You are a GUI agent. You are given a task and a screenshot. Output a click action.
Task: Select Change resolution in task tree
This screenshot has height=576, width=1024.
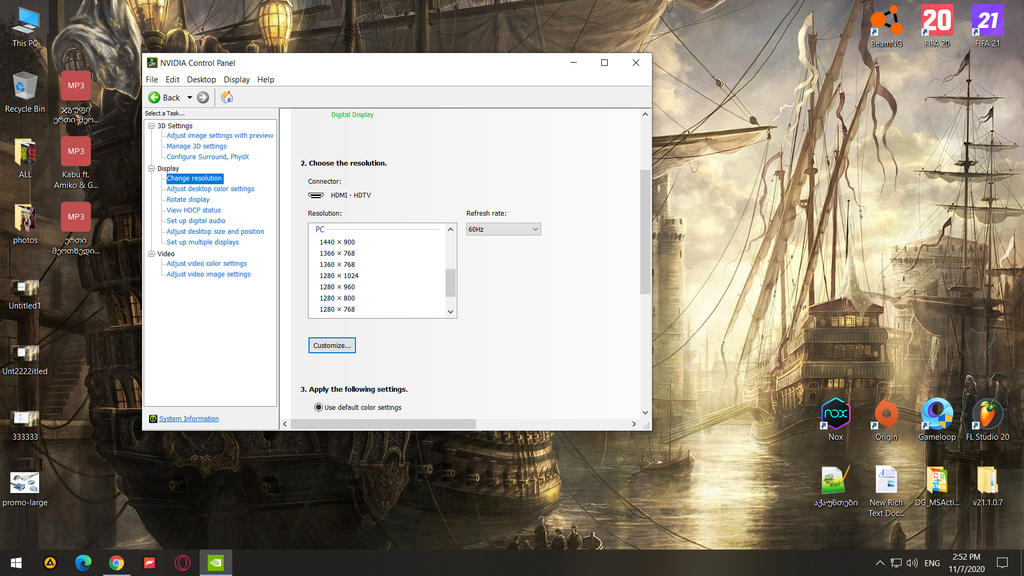click(x=195, y=178)
